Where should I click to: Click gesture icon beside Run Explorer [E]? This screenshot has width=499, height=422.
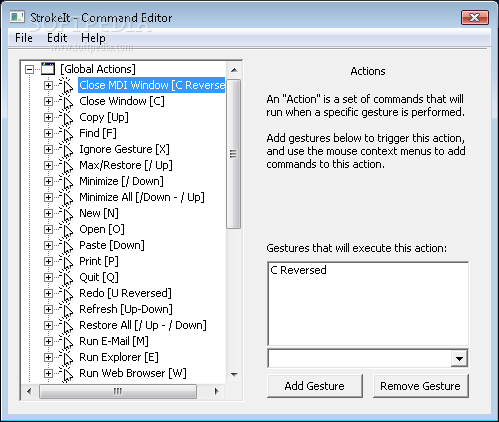click(66, 358)
